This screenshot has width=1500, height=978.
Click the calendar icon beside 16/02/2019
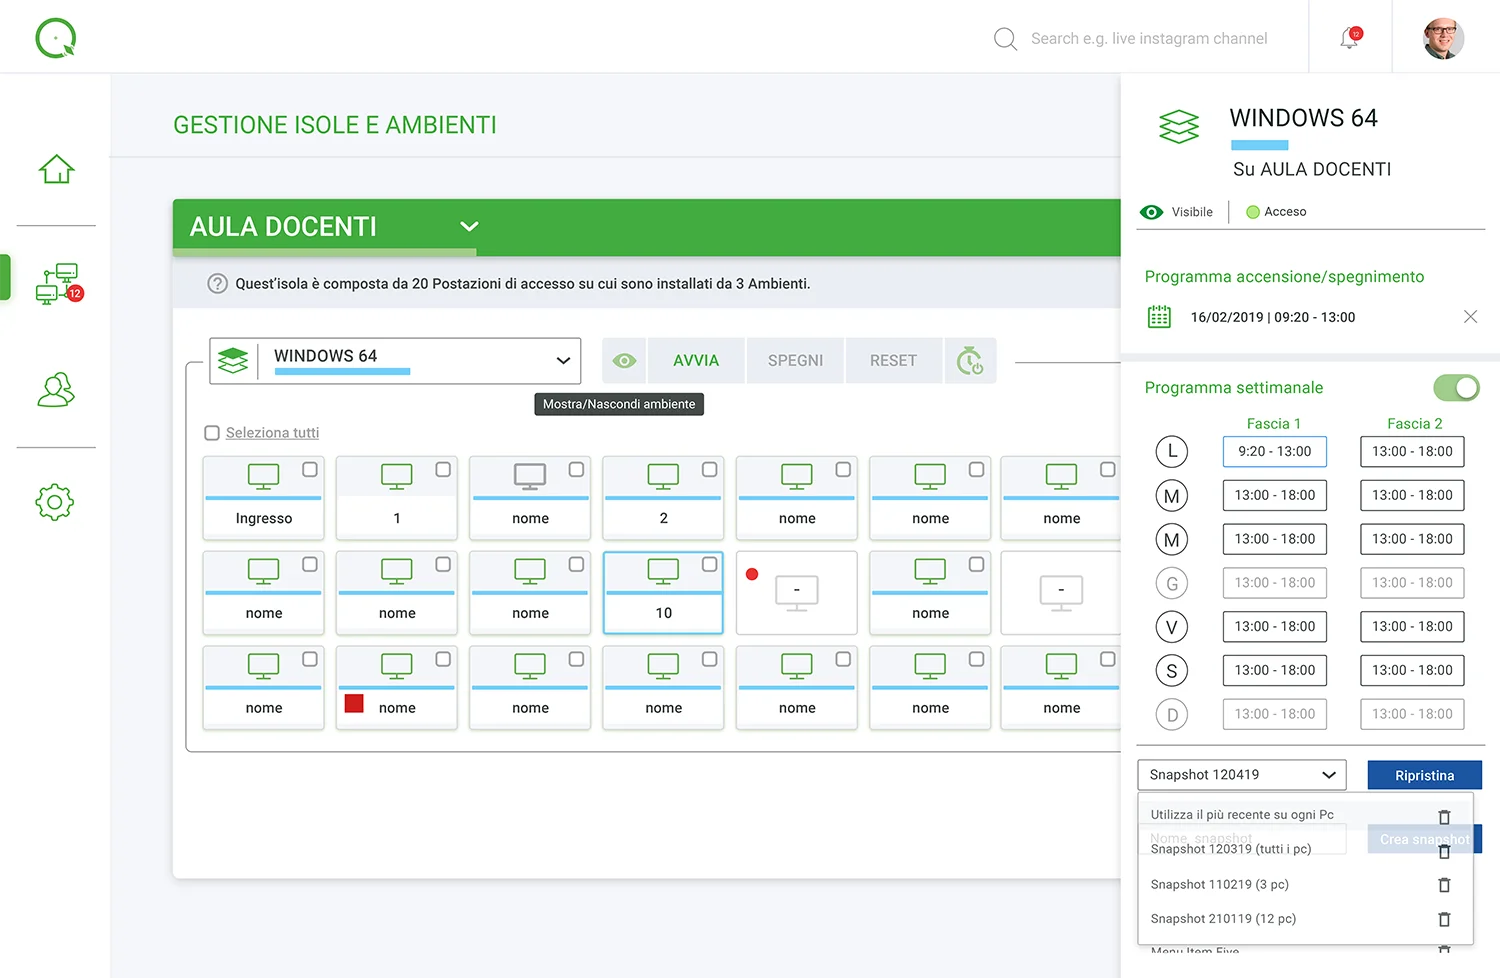tap(1159, 317)
